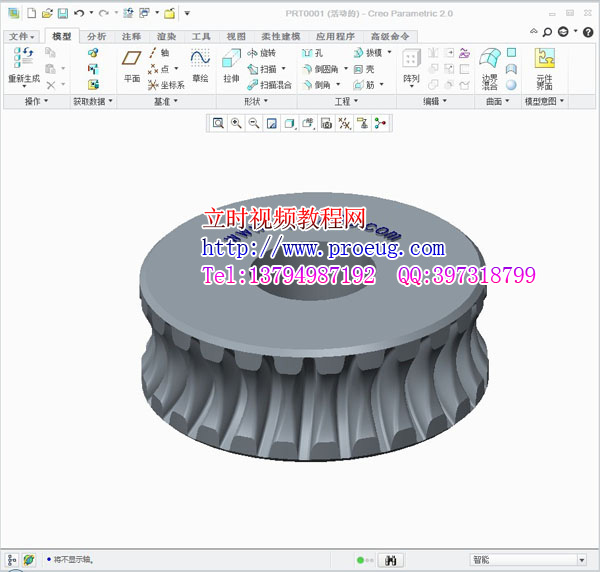Switch to the 渲染 tab
600x572 pixels.
166,36
